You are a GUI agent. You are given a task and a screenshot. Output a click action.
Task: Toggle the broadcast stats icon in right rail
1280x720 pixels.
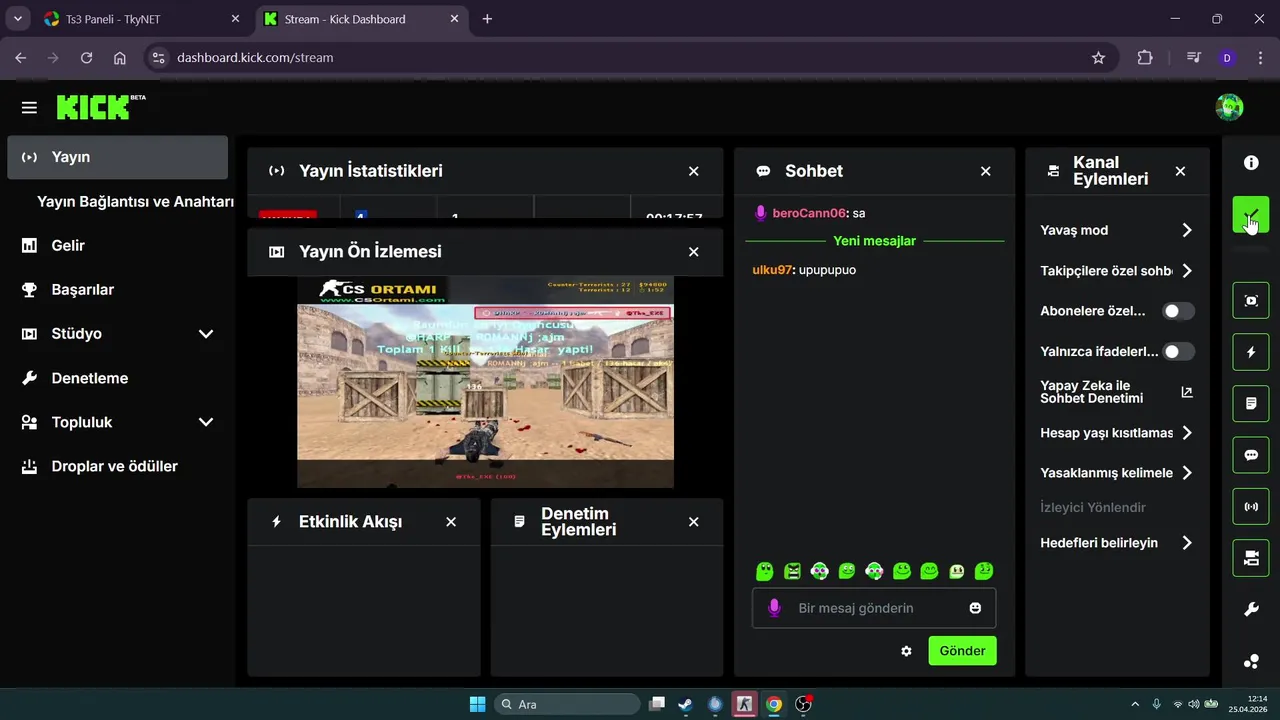[1251, 507]
